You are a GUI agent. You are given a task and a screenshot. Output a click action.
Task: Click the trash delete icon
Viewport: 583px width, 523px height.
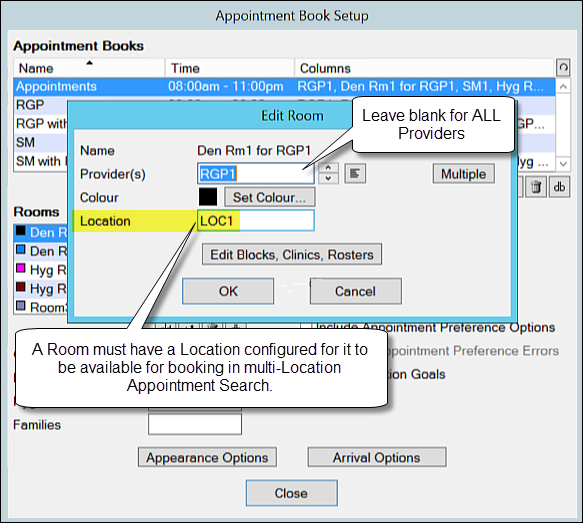(x=536, y=187)
